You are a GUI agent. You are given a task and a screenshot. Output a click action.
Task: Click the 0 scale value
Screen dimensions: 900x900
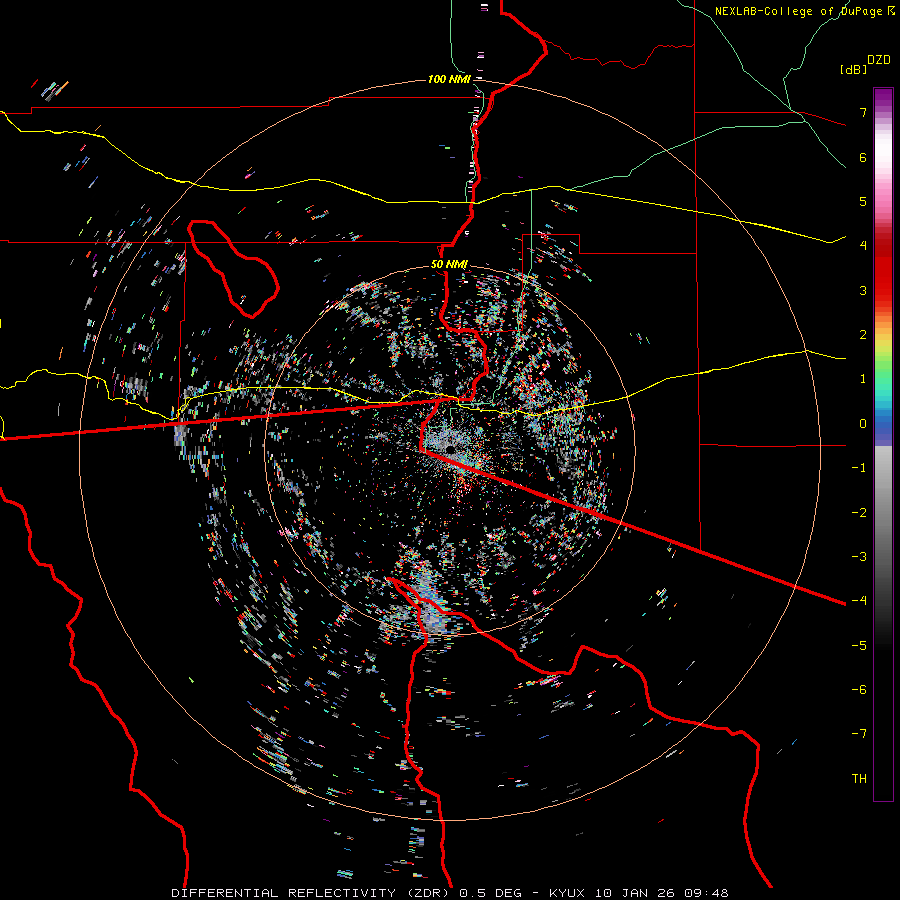pyautogui.click(x=863, y=424)
